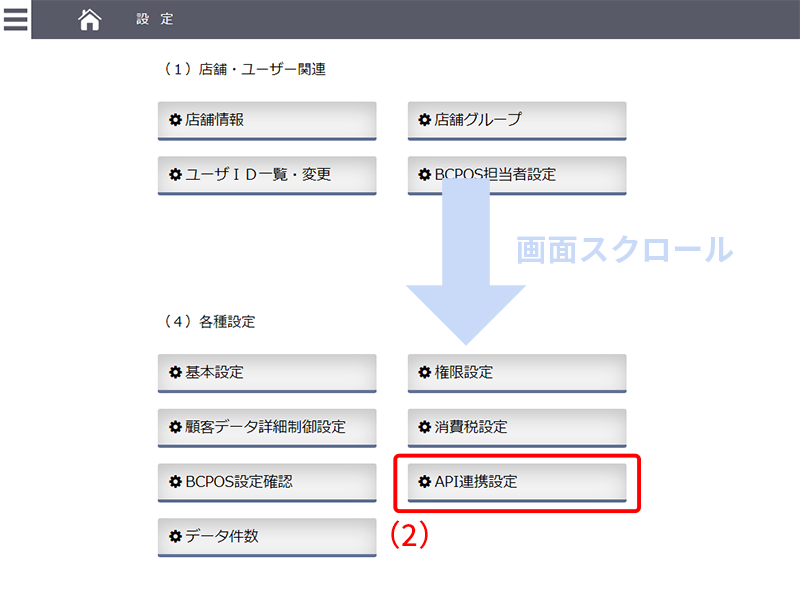Click gear icon next to 消費税設定
800x600 pixels.
click(425, 427)
